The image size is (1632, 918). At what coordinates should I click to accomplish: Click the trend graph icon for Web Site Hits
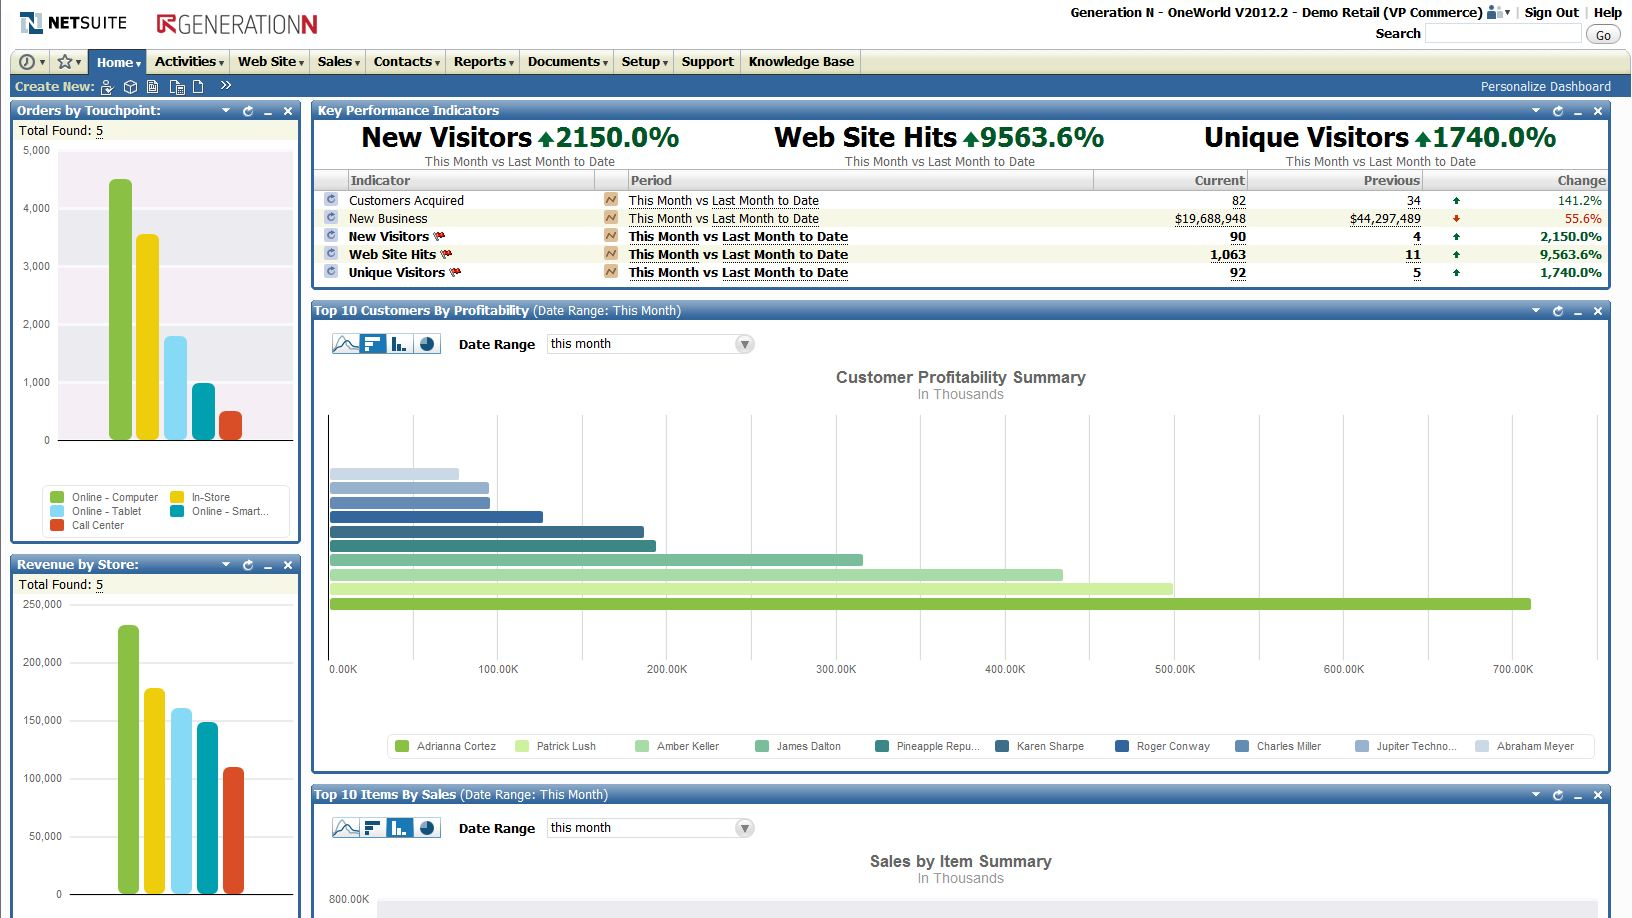(610, 254)
